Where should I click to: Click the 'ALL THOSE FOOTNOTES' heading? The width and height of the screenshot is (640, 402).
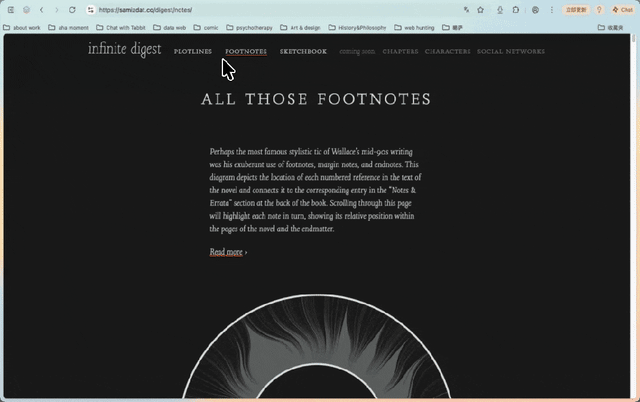(x=316, y=99)
